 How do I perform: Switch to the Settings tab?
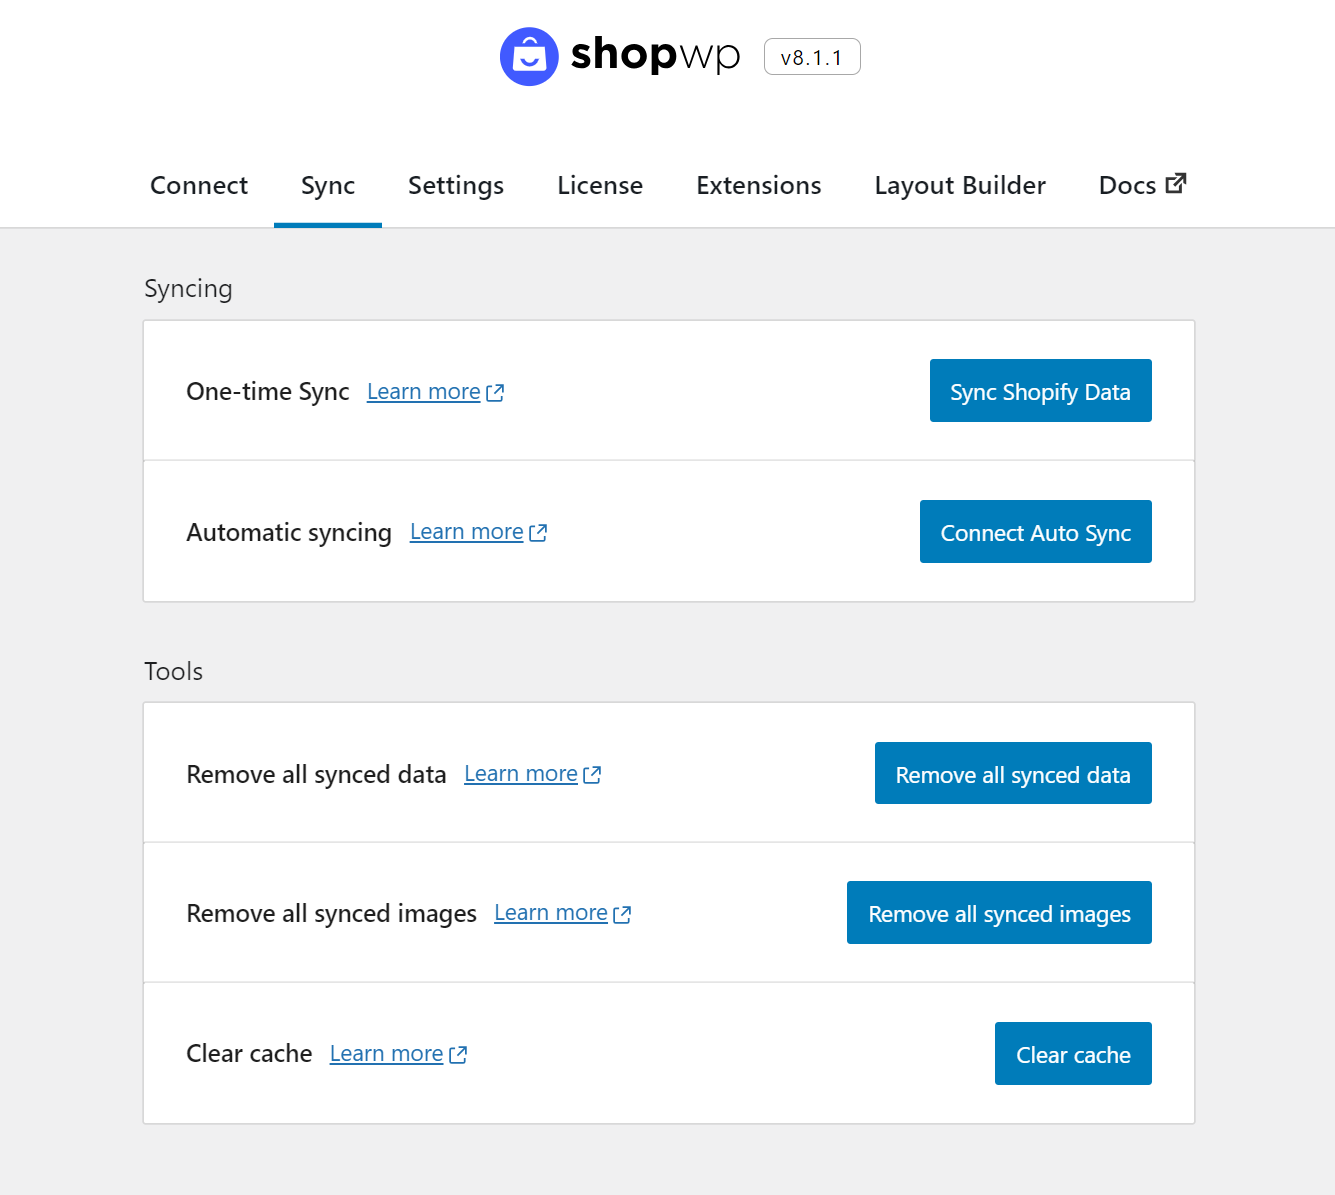pos(456,186)
